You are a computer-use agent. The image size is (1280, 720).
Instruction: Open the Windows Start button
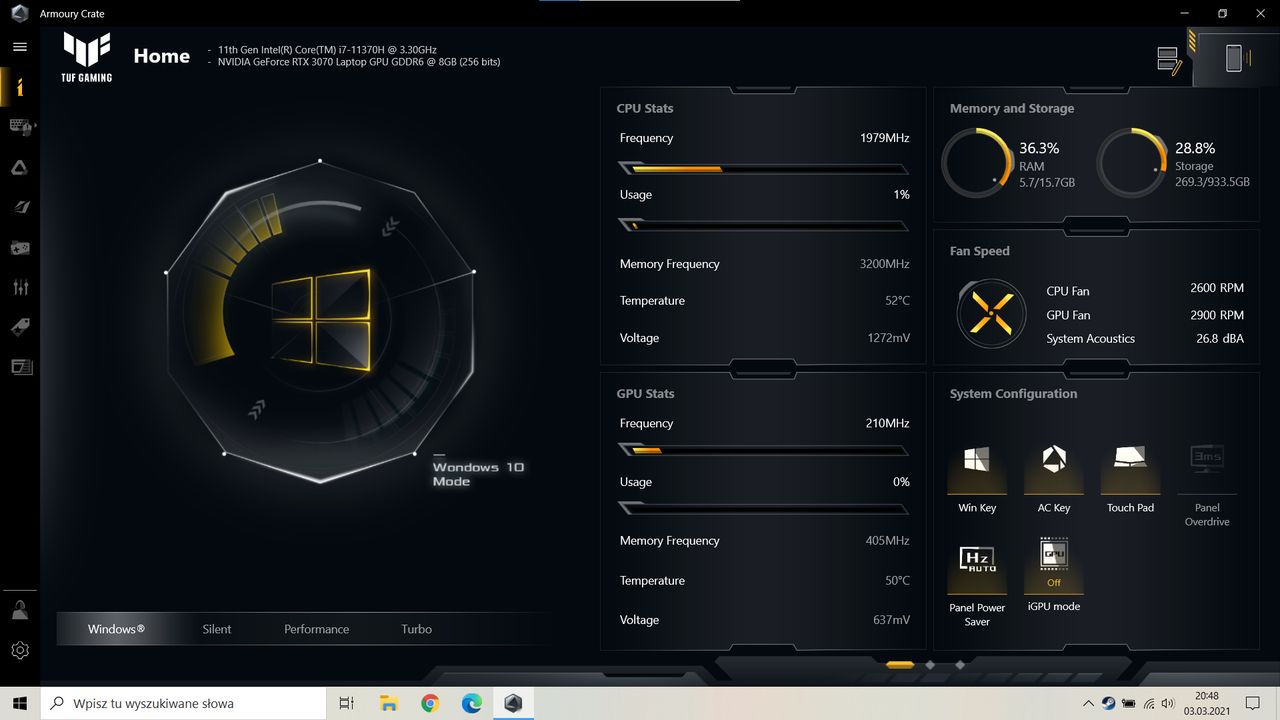click(20, 703)
